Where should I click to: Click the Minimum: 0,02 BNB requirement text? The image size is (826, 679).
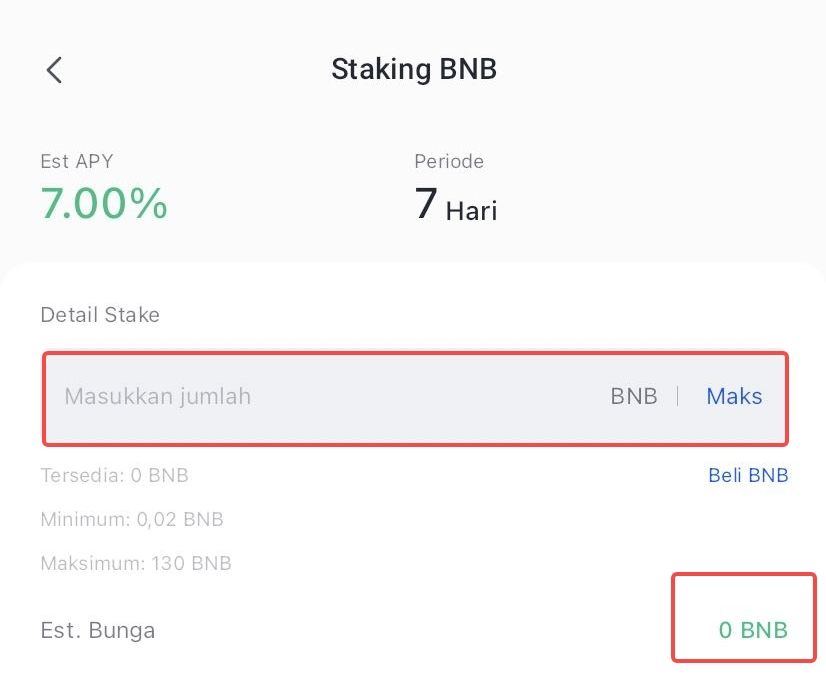[x=131, y=519]
